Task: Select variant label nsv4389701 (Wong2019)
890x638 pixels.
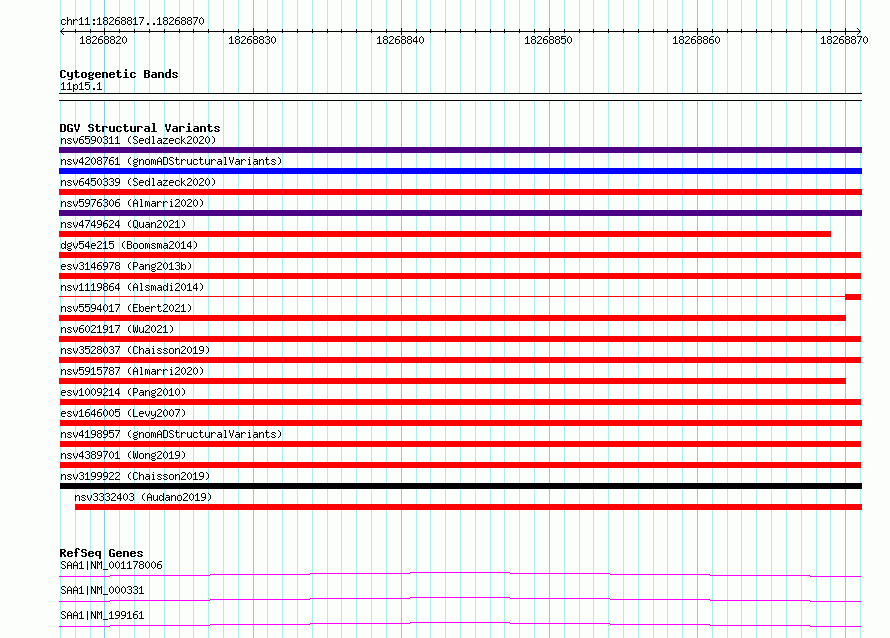Action: 123,455
